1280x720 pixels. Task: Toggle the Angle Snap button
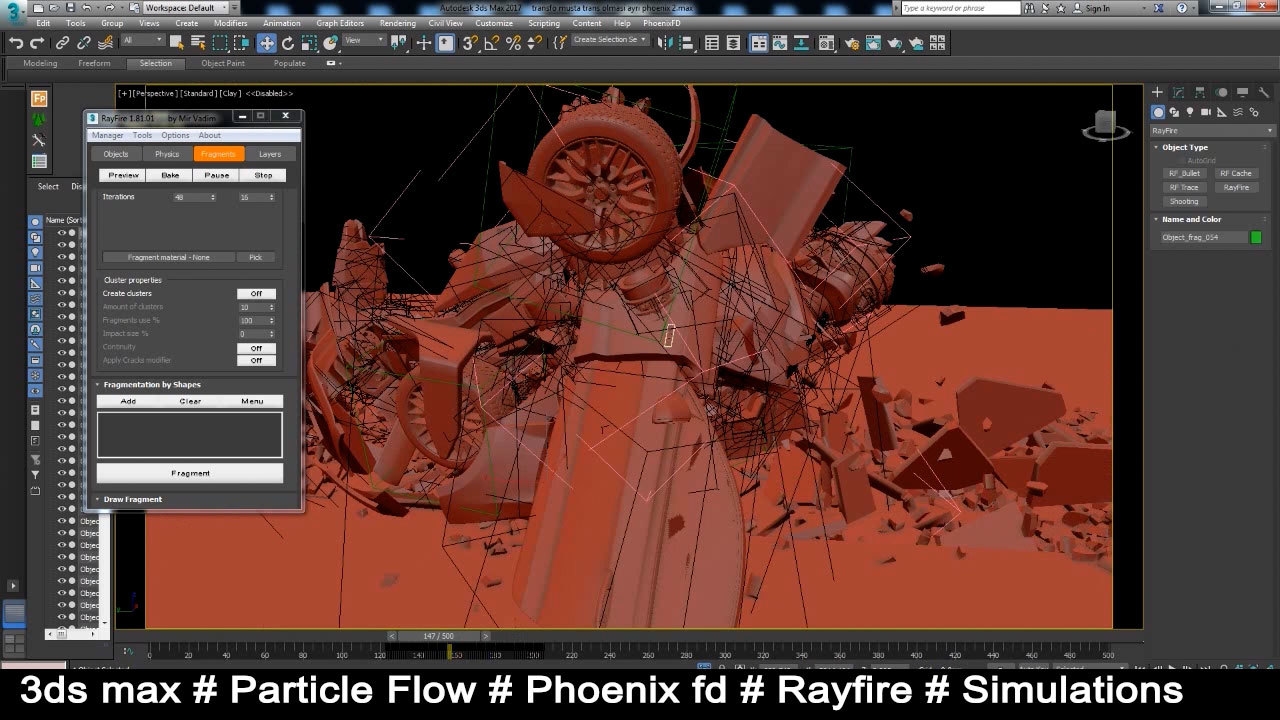492,43
